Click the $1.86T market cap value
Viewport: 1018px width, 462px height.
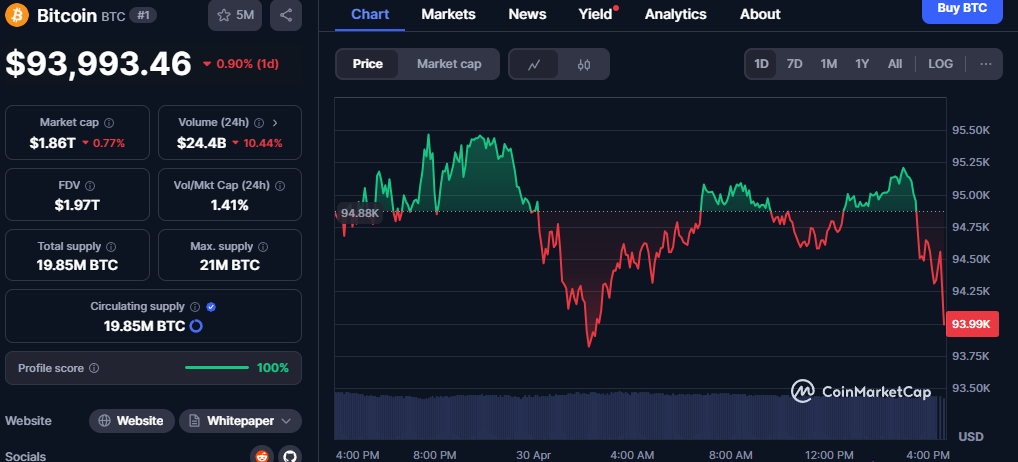pos(53,143)
